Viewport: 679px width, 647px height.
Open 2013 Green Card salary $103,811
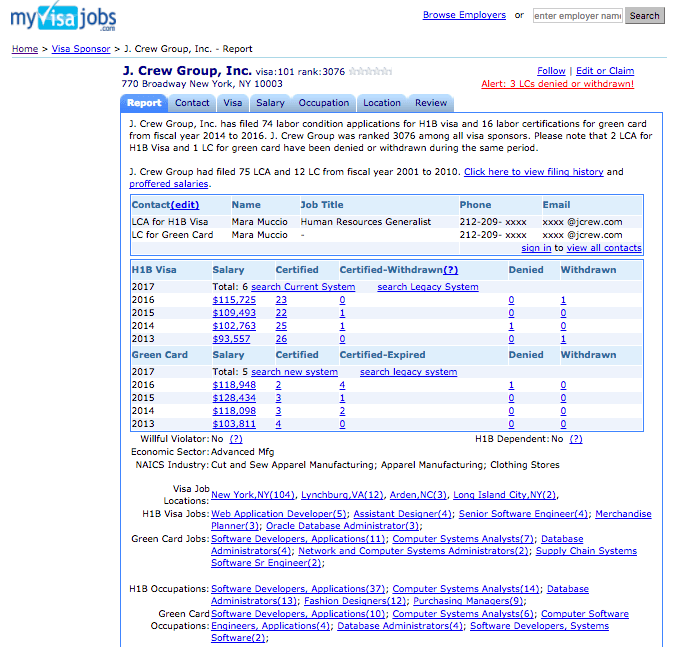pos(234,424)
